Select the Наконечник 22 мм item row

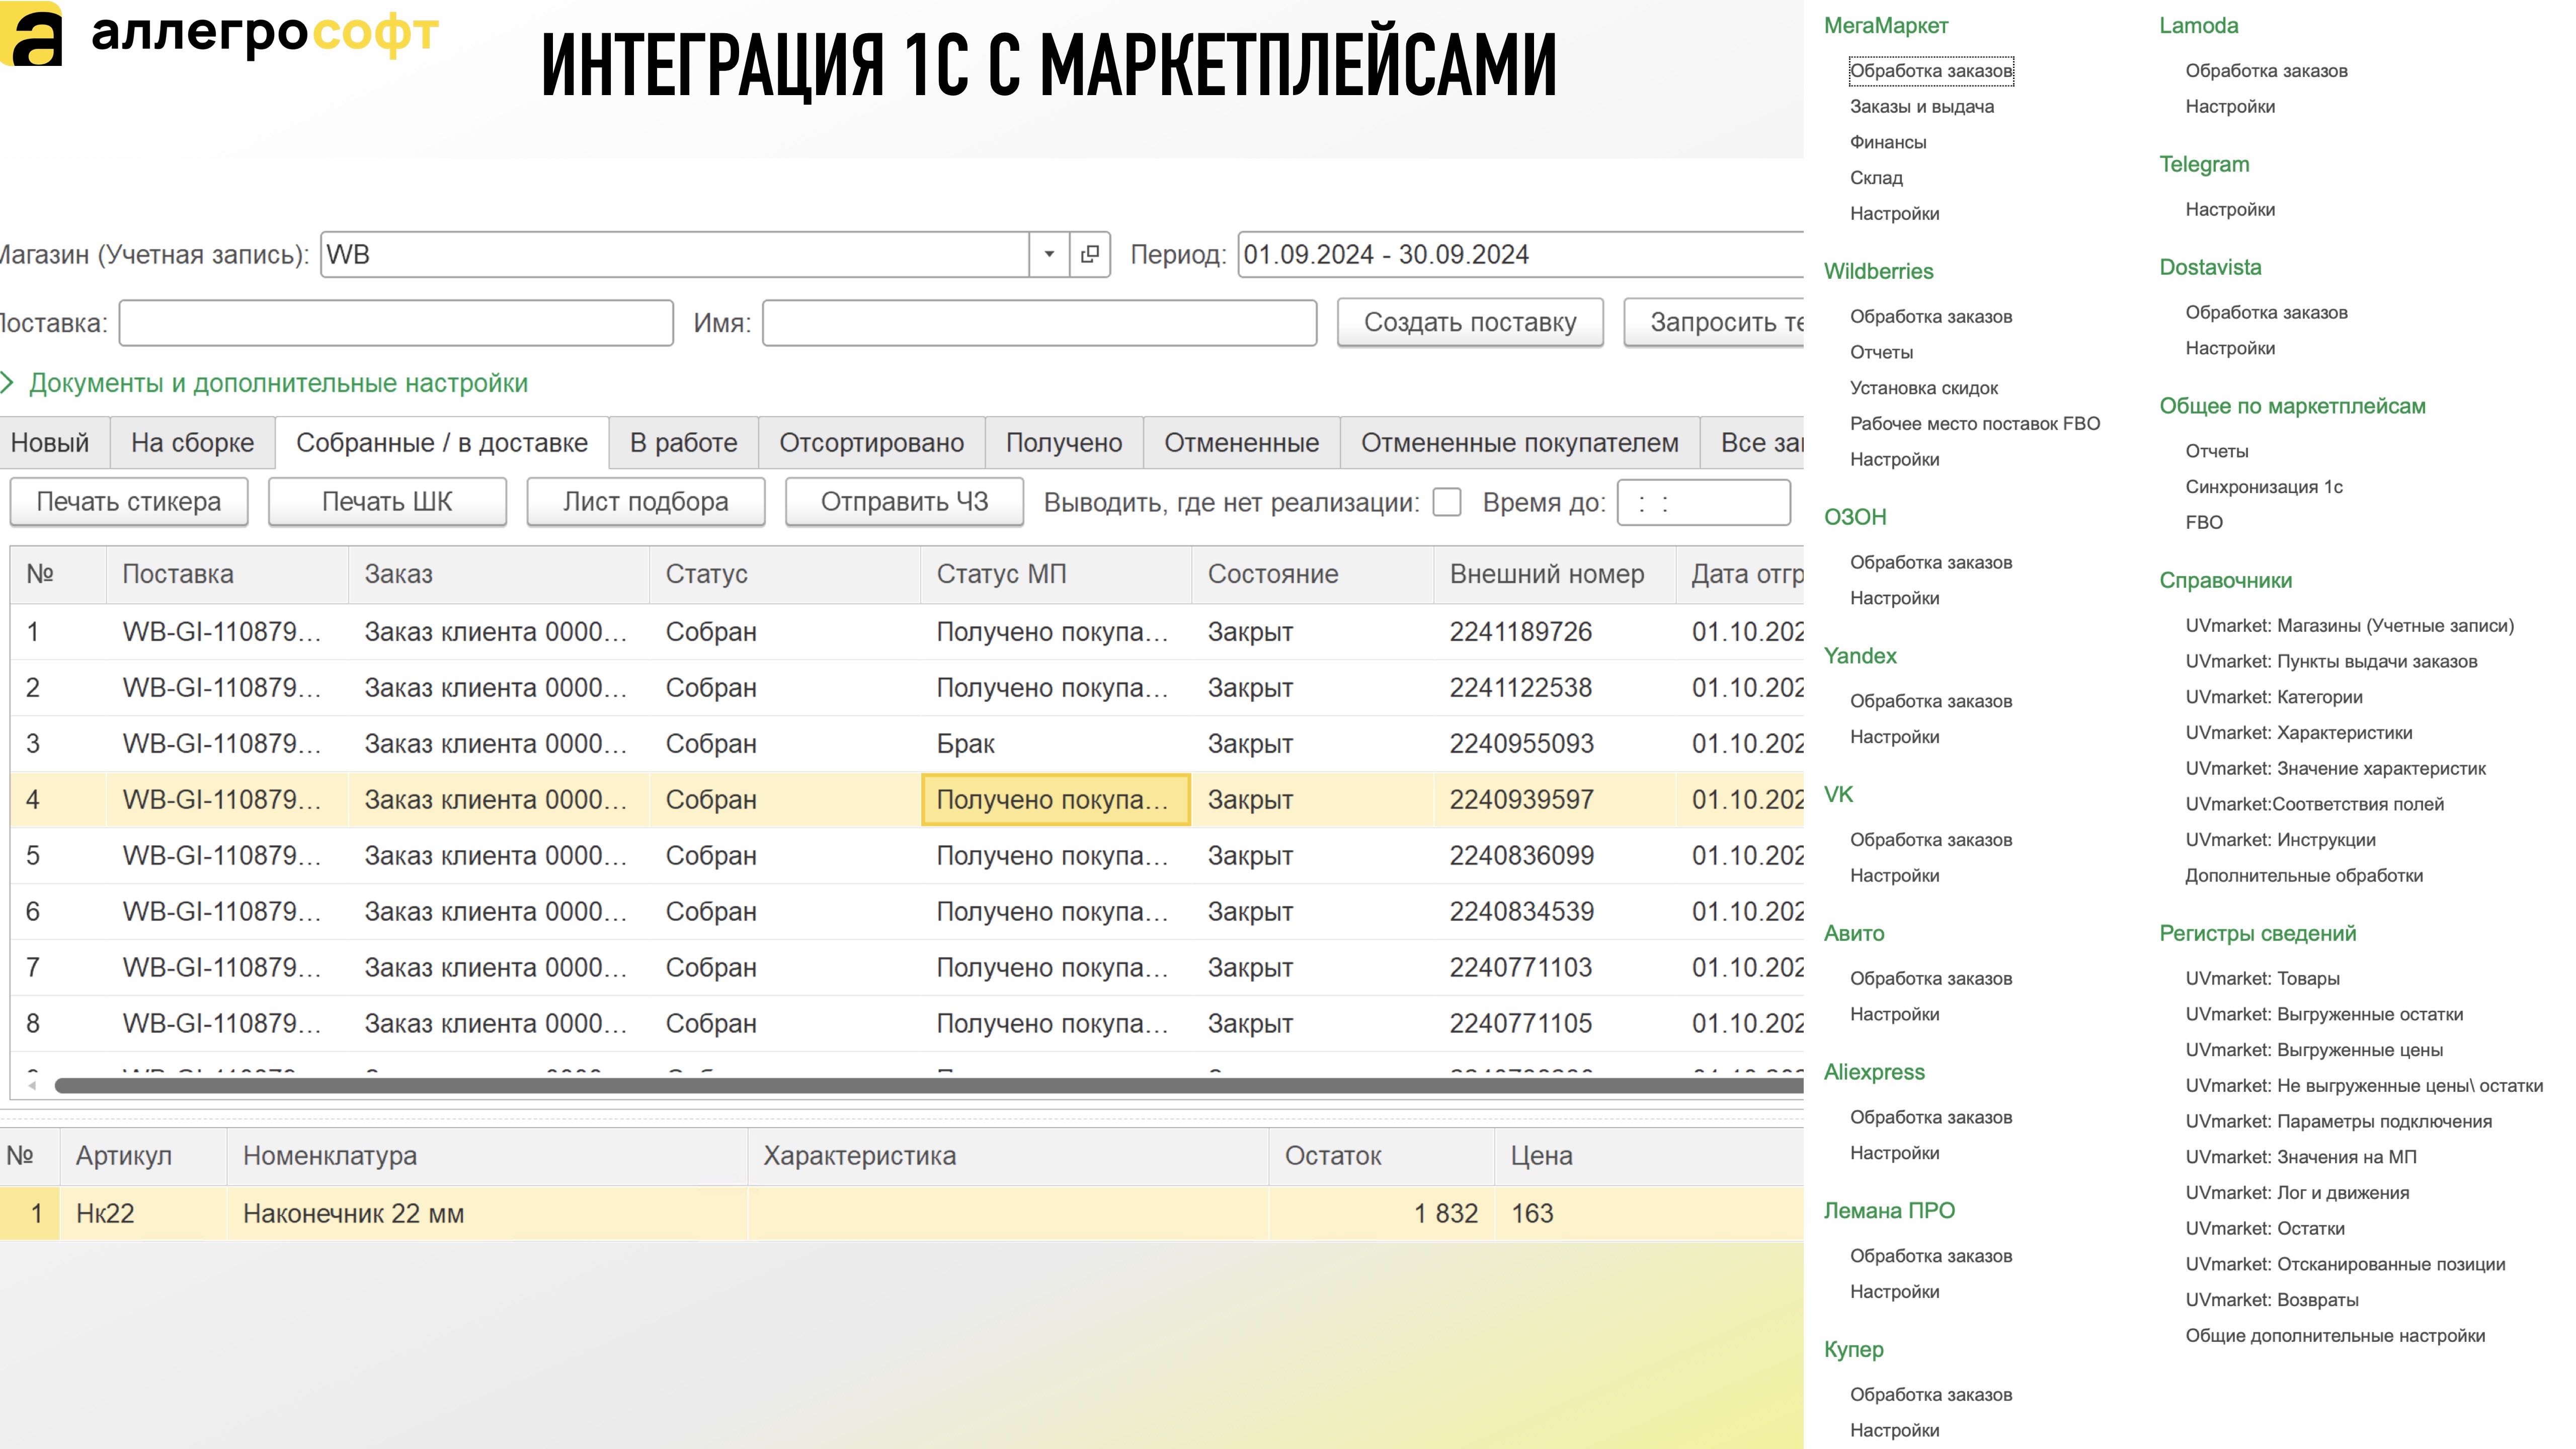point(902,1213)
